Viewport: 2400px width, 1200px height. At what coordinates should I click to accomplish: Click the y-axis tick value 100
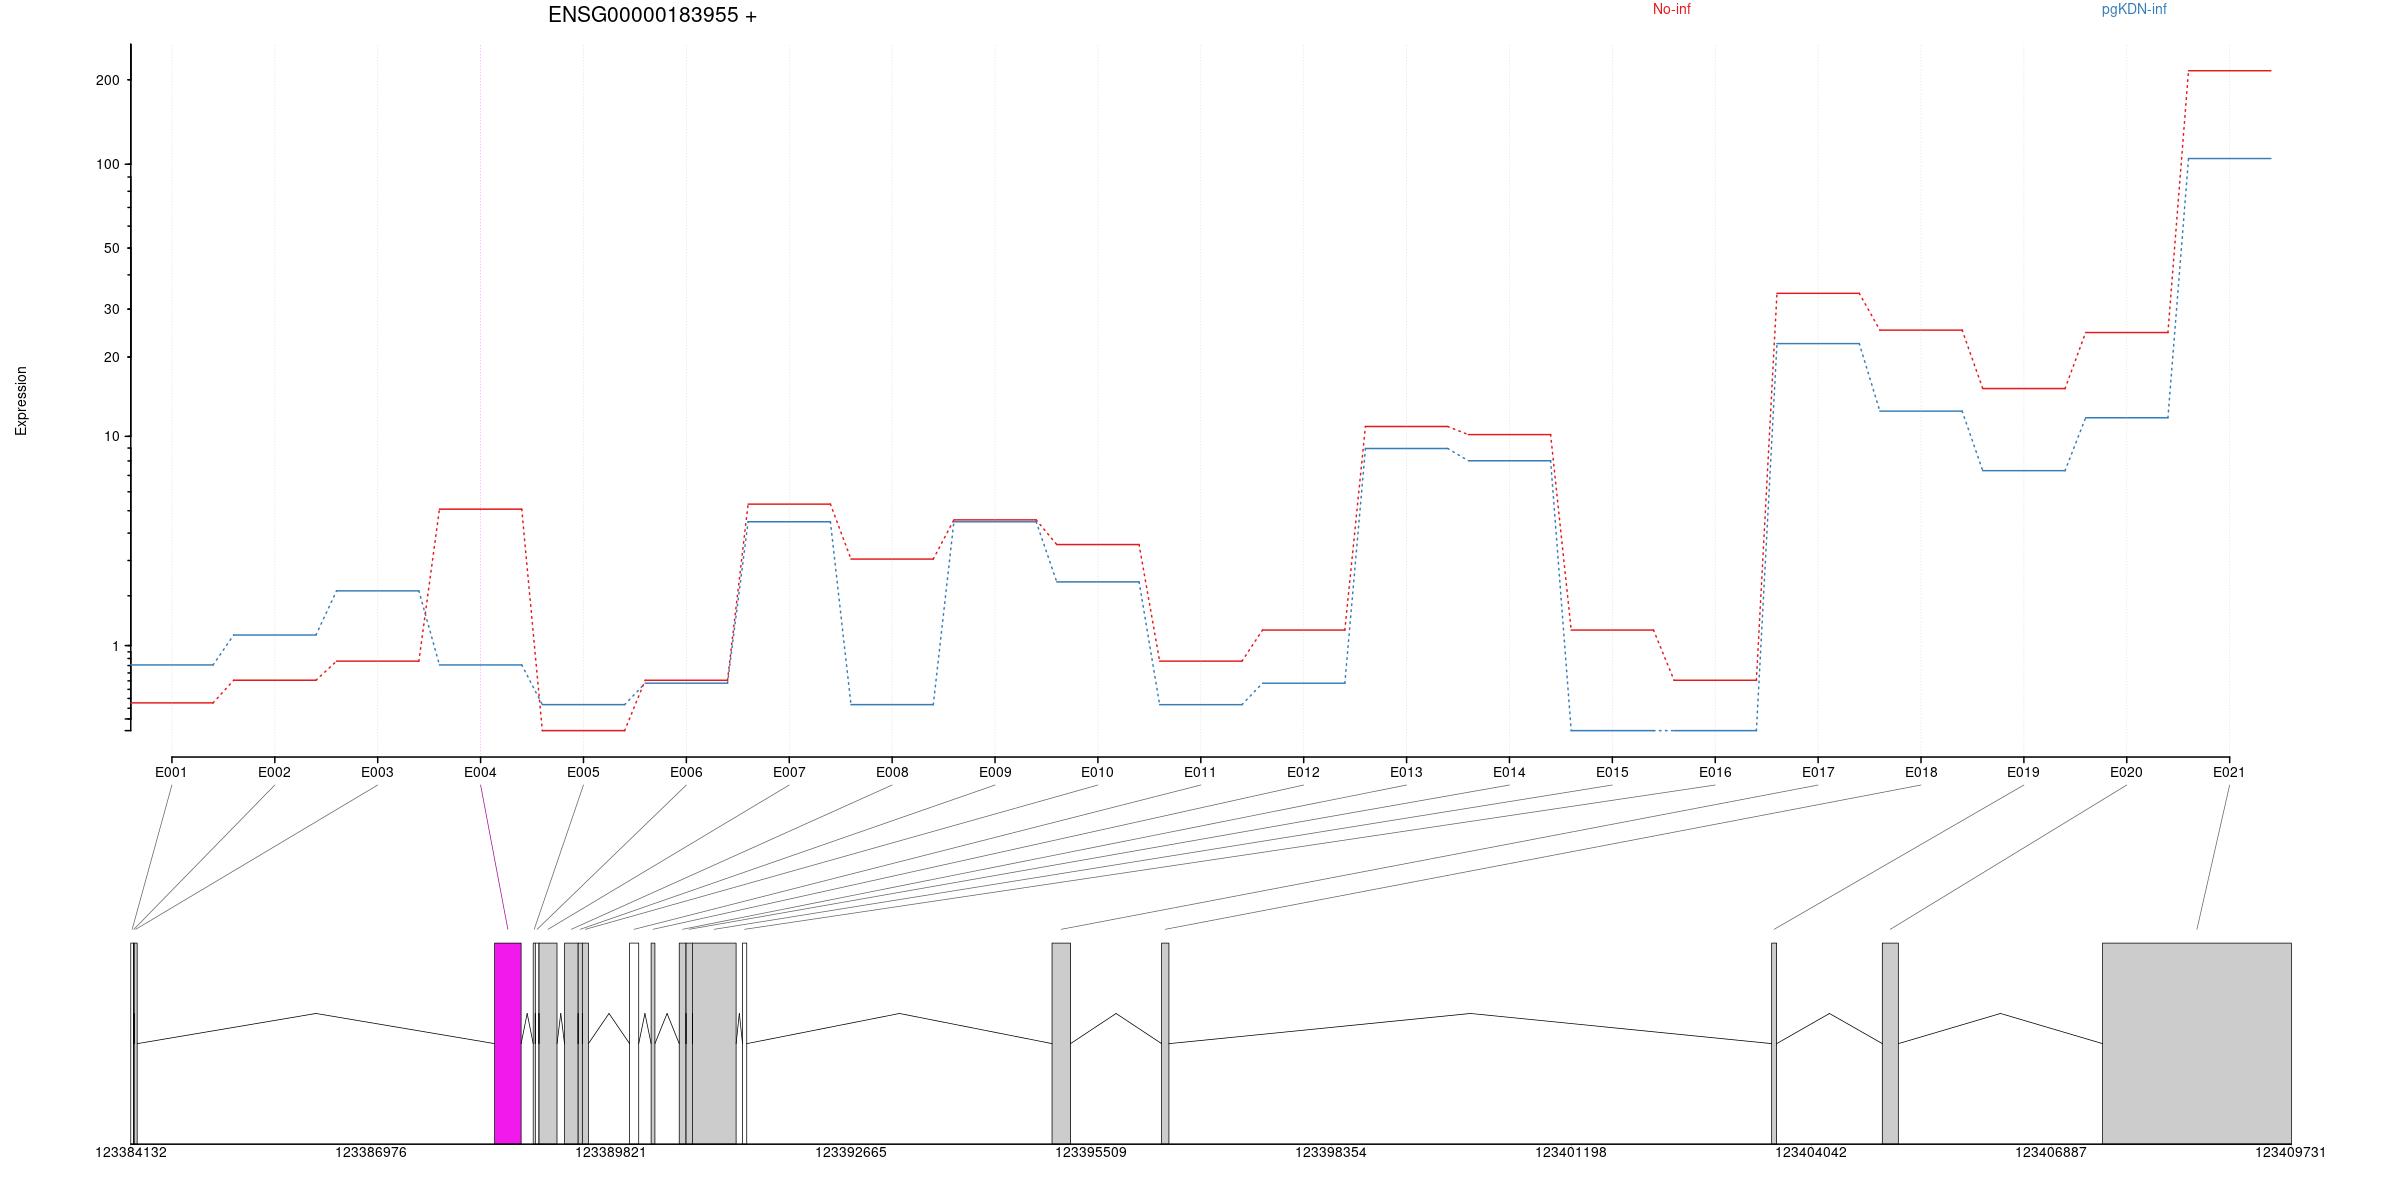point(108,164)
